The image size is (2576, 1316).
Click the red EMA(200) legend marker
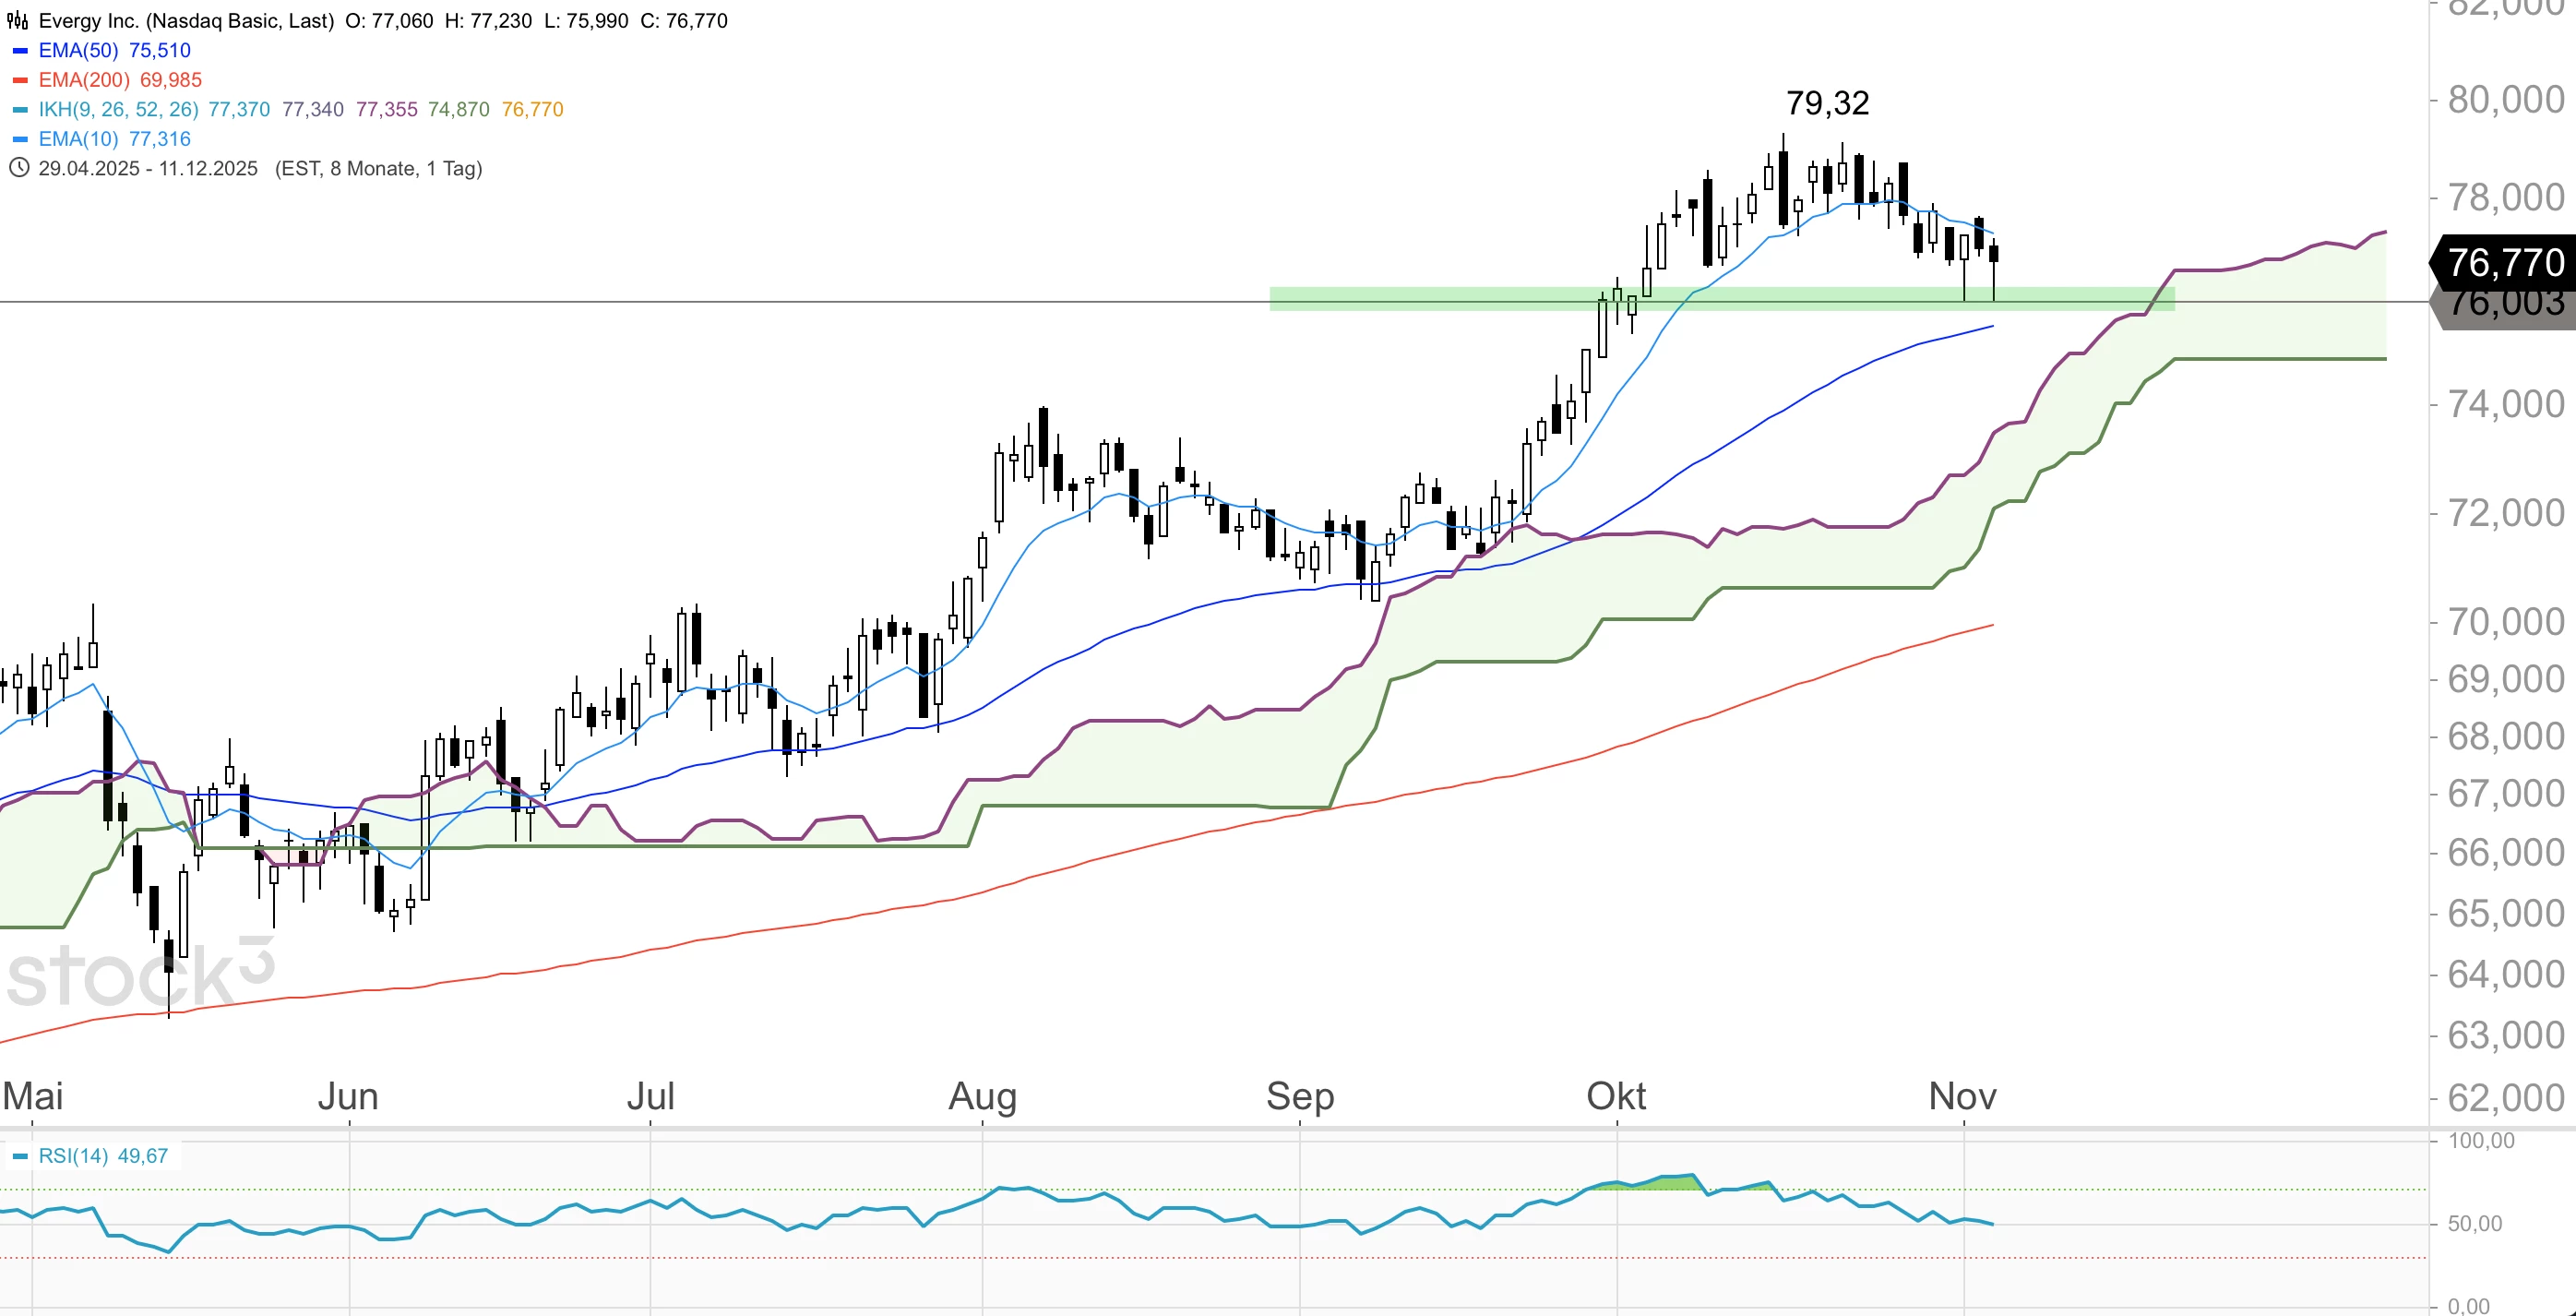click(x=20, y=80)
